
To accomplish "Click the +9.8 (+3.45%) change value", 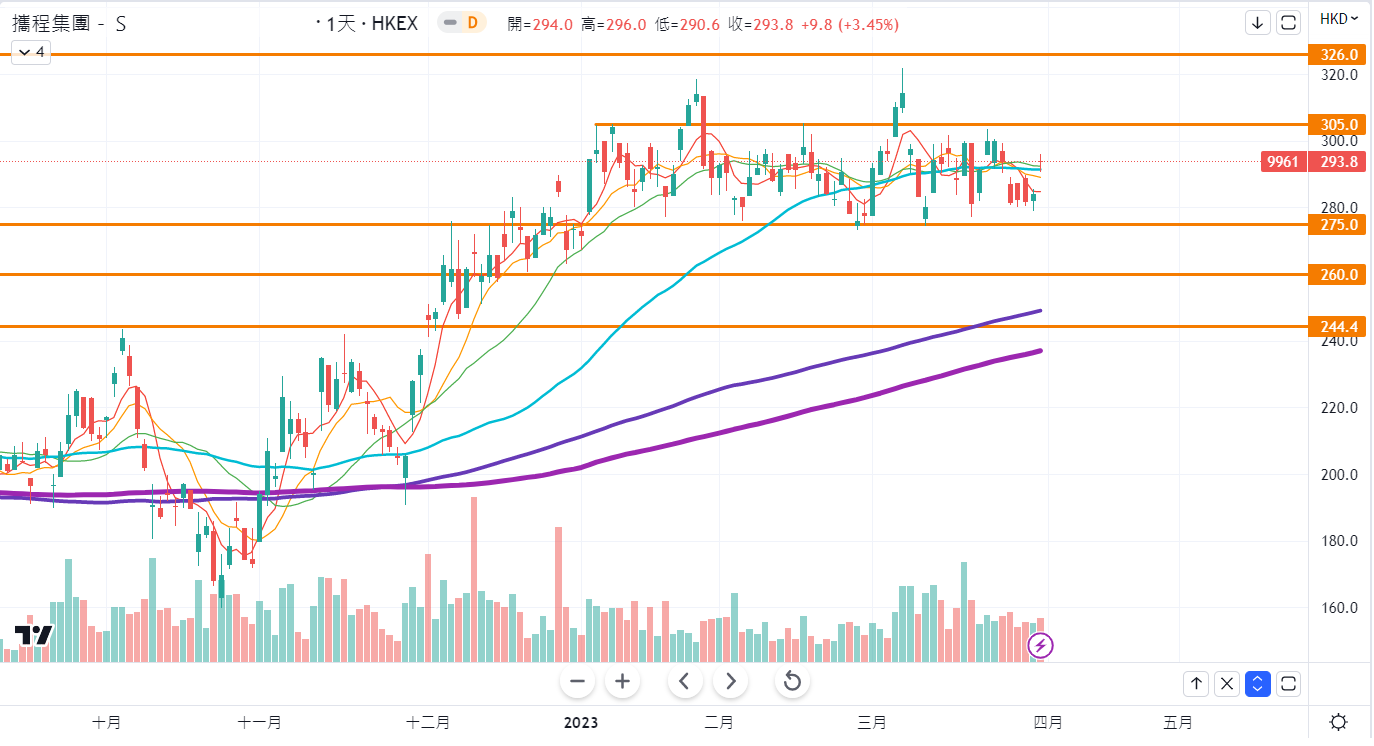I will click(850, 24).
